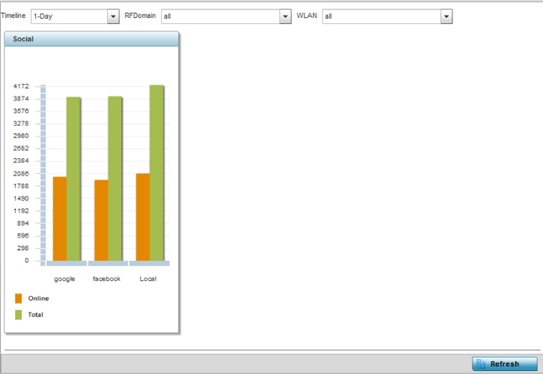Click the Refresh button icon
Image resolution: width=543 pixels, height=374 pixels.
481,364
